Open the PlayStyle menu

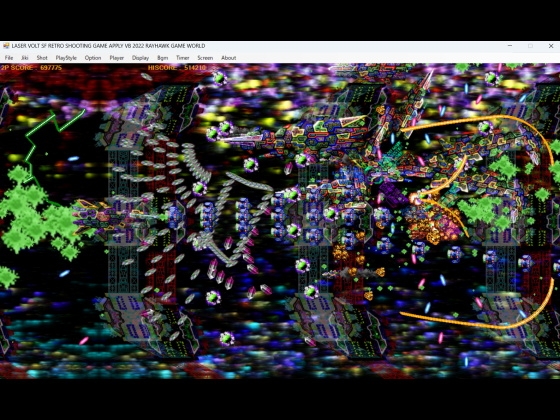(x=66, y=58)
